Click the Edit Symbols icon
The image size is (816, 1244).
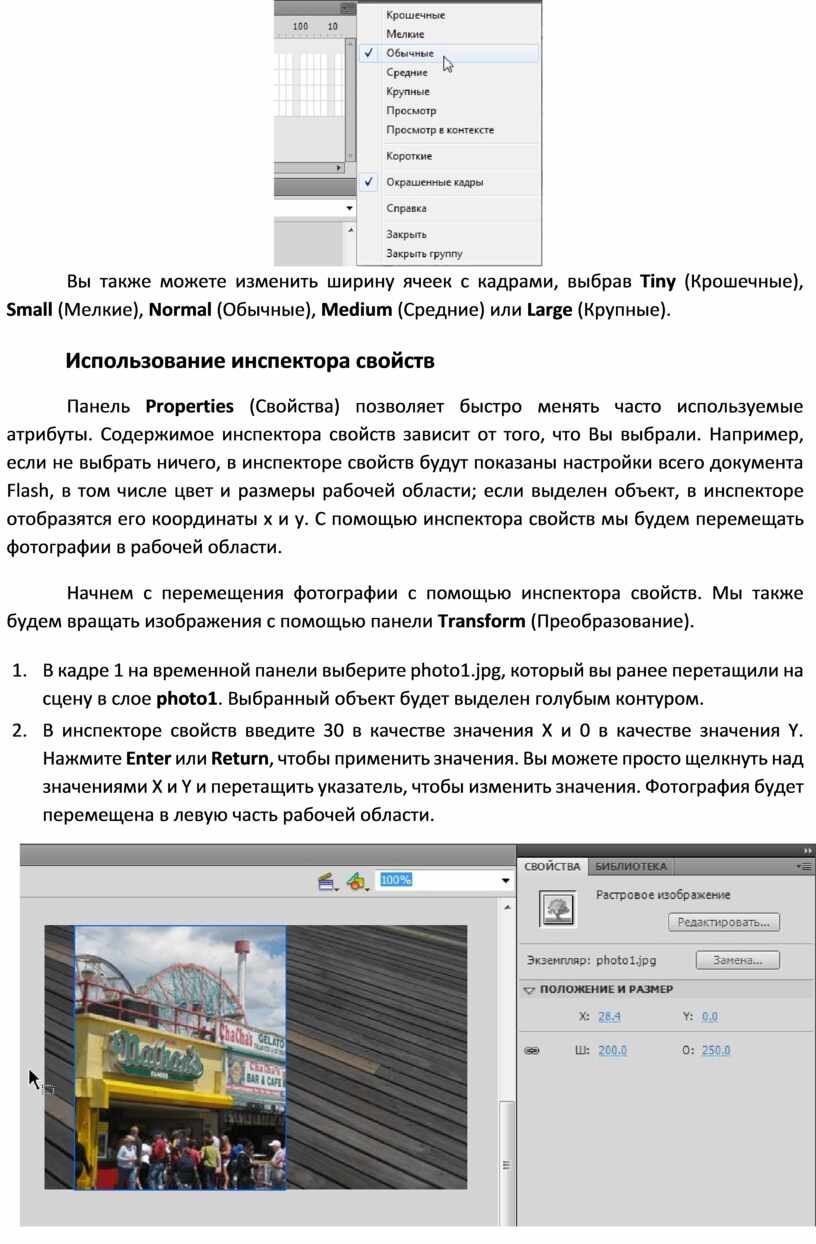[x=355, y=881]
